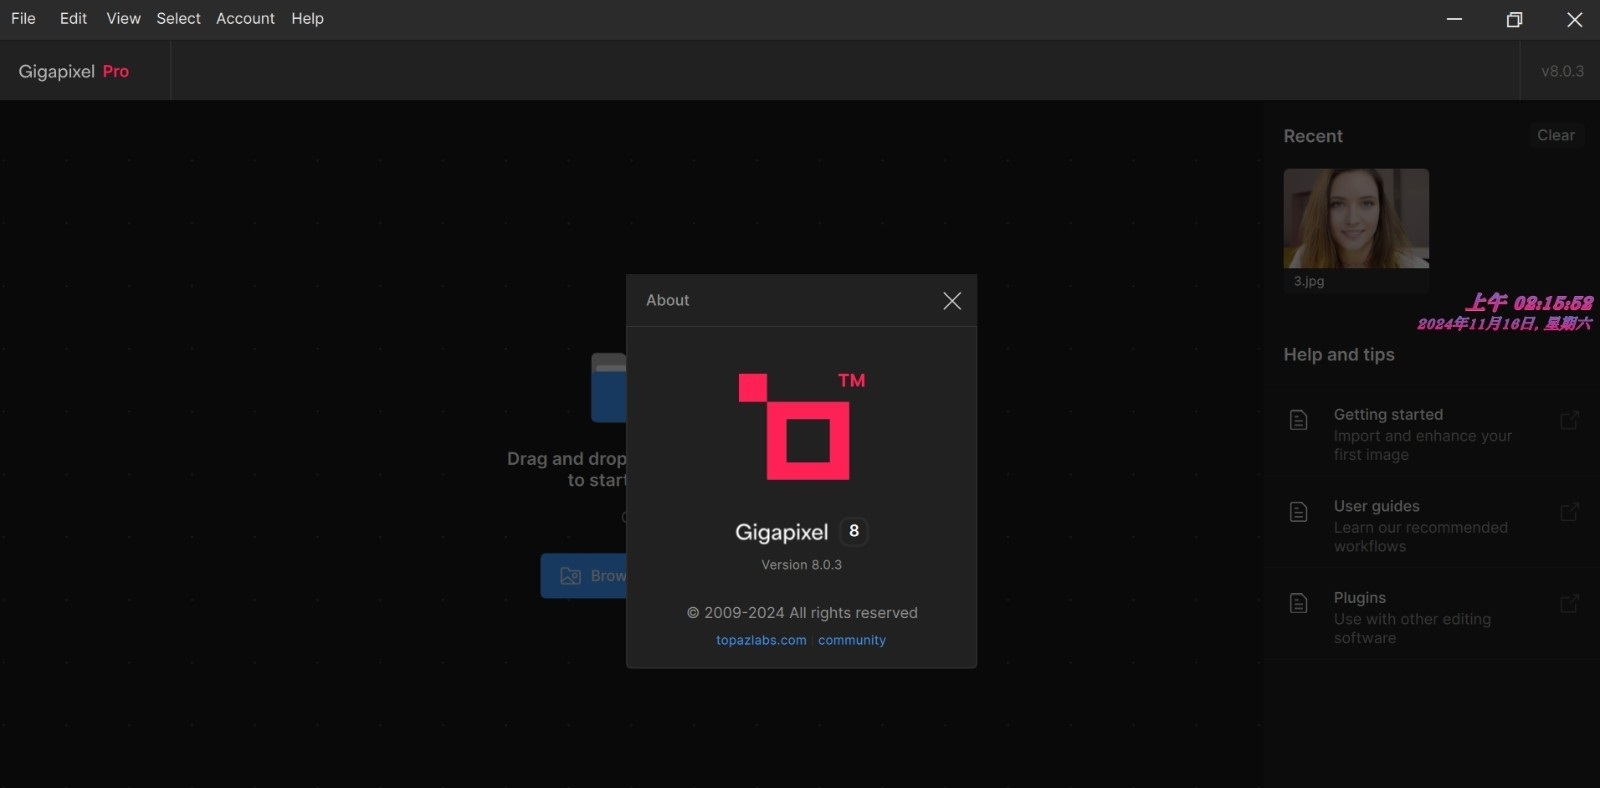Open Plugins external link icon
Image resolution: width=1600 pixels, height=788 pixels.
click(x=1569, y=603)
